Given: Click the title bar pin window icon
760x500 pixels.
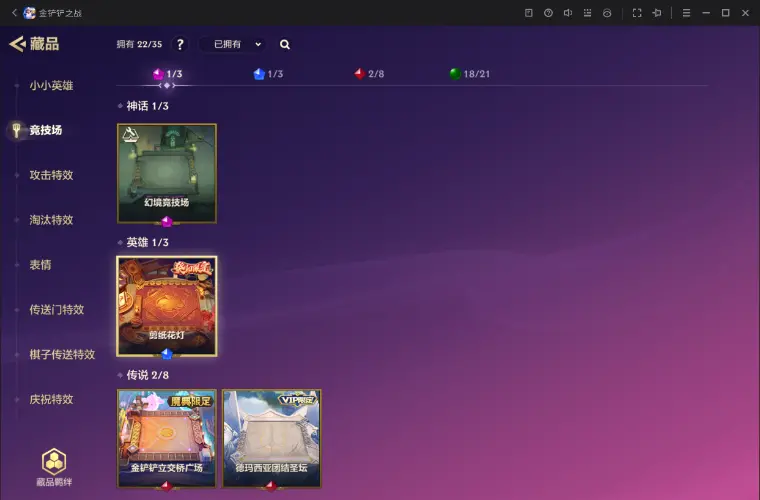Looking at the screenshot, I should point(657,13).
